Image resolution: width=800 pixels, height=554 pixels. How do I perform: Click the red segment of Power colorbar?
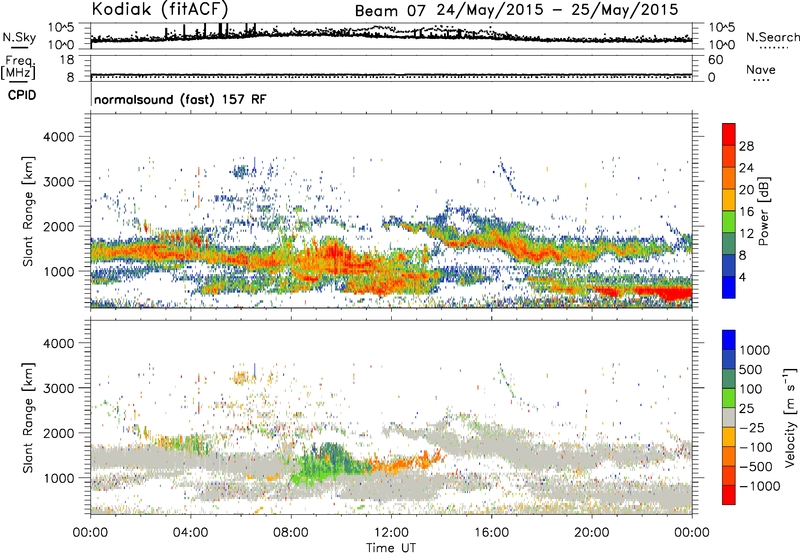[729, 135]
